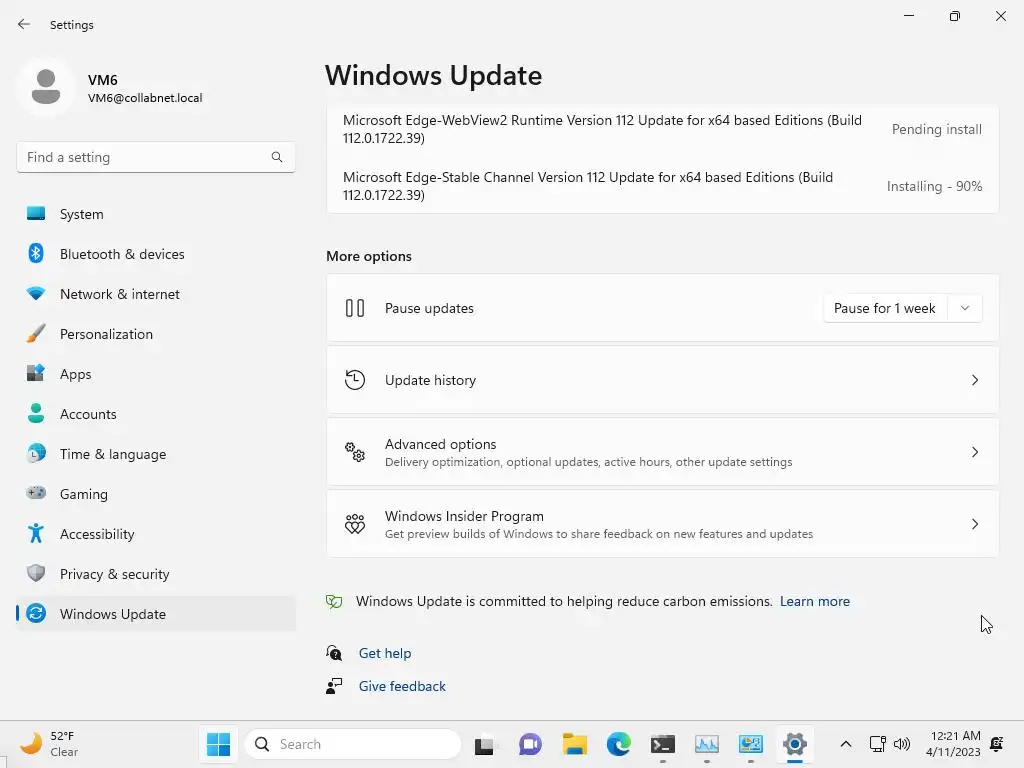
Task: Open Windows Insider Program via its chevron
Action: [x=974, y=523]
